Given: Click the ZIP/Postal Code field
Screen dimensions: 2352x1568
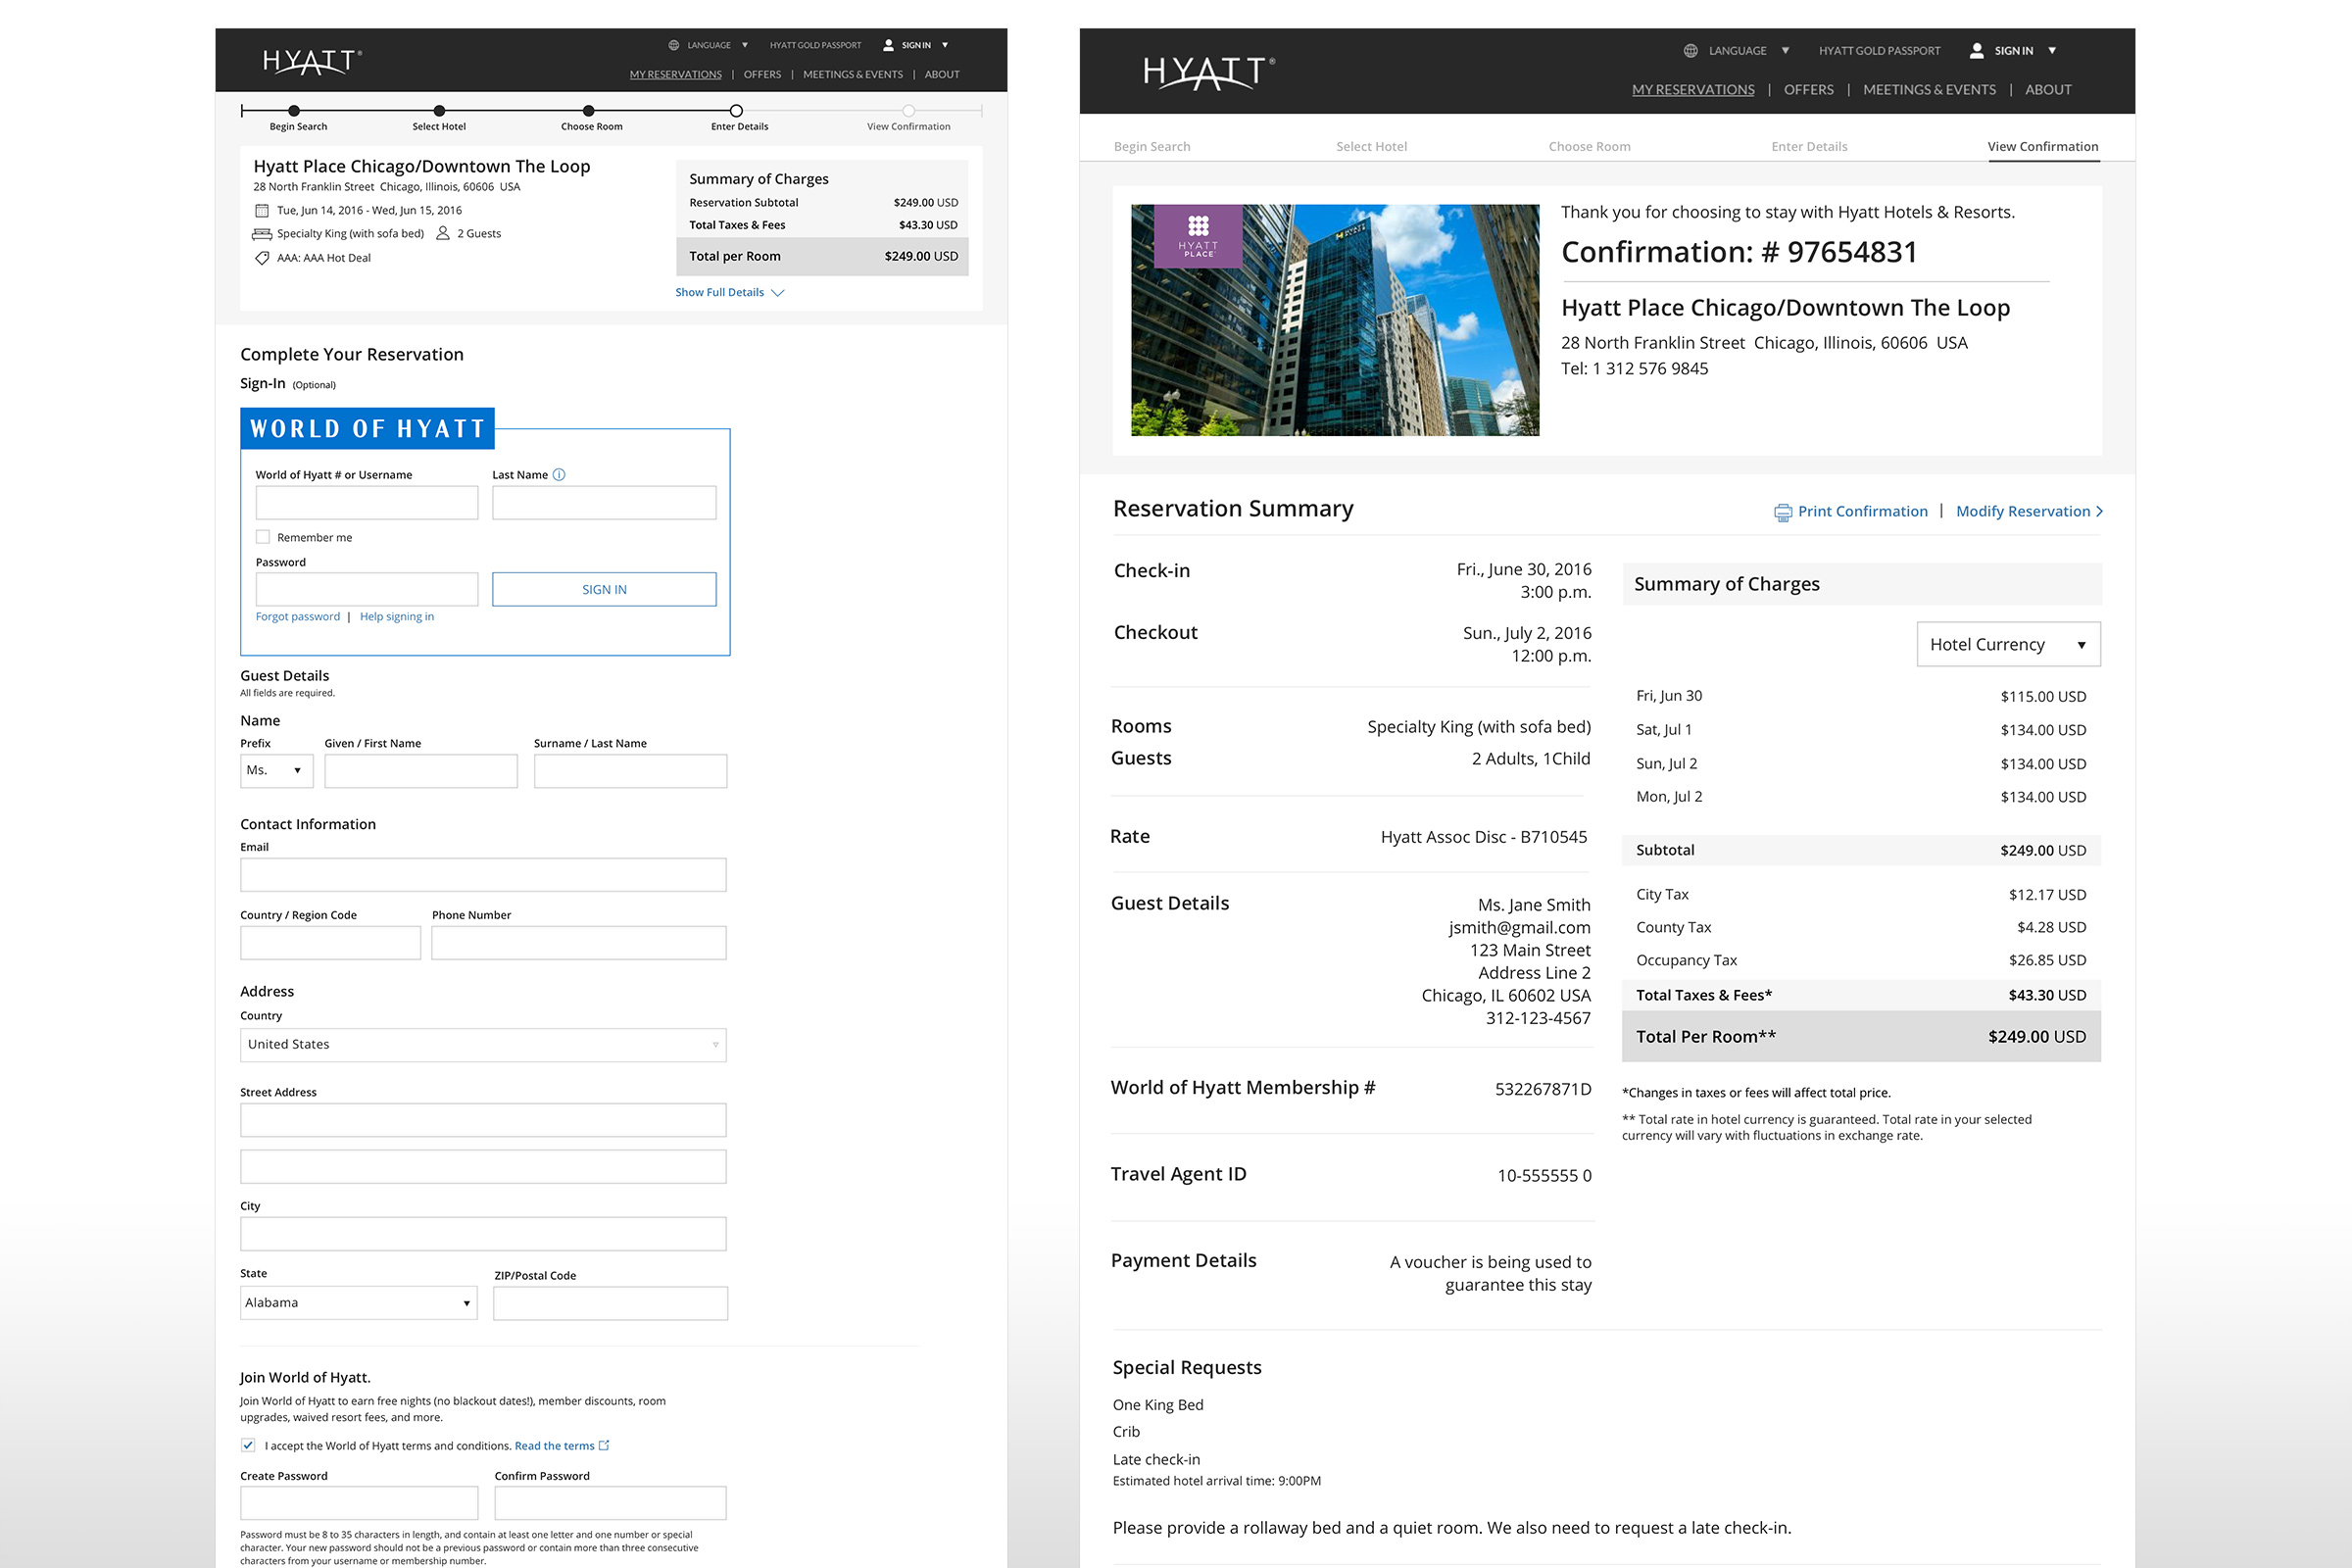Looking at the screenshot, I should point(610,1304).
